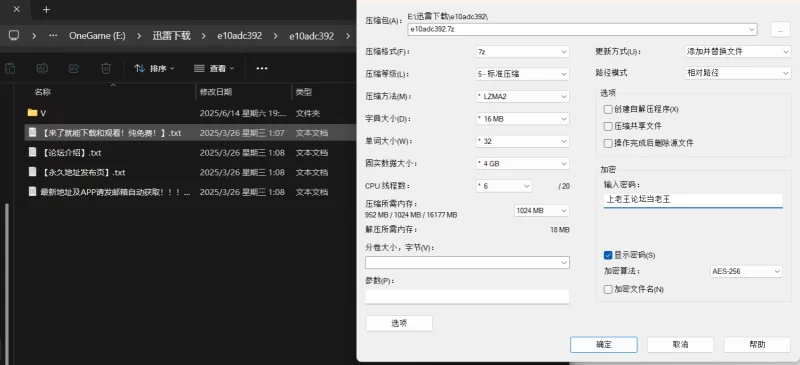This screenshot has height=365, width=800.
Task: Open the archive name e10adc392.7z combo box
Action: 582,29
